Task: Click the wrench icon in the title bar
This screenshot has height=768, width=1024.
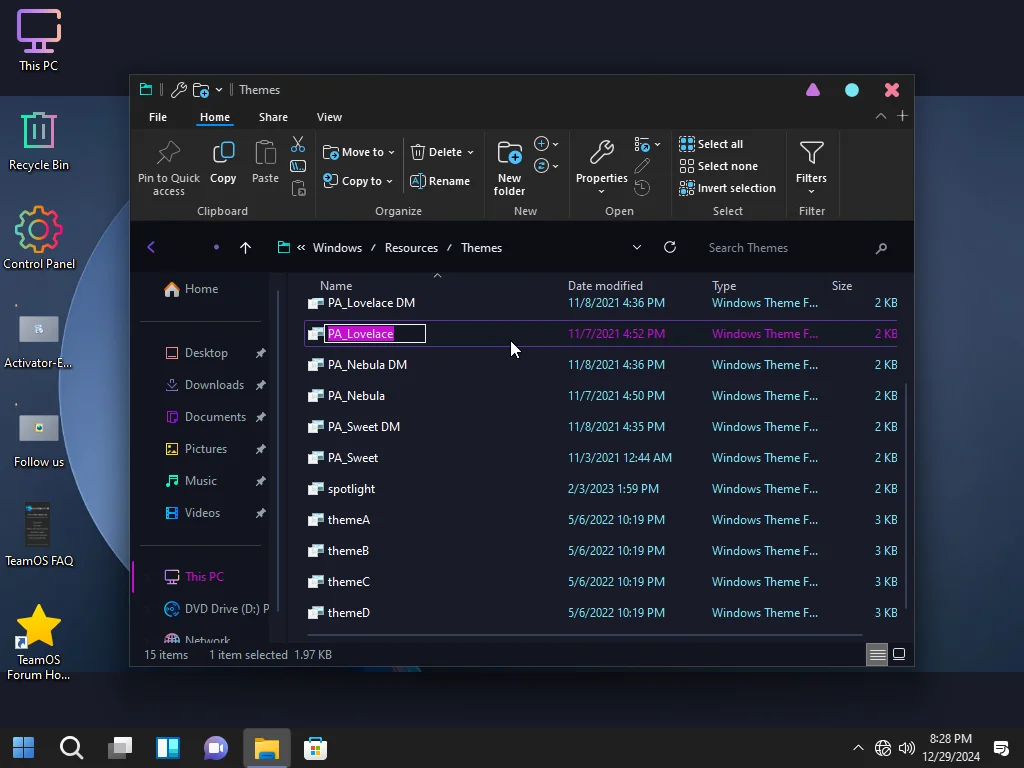Action: 178,90
